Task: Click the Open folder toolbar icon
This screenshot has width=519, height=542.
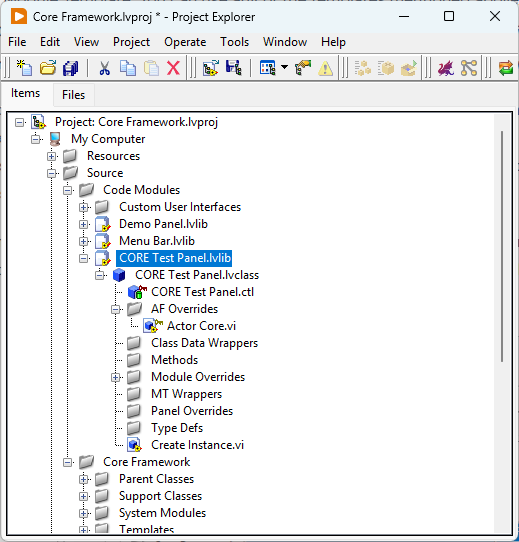Action: point(48,68)
